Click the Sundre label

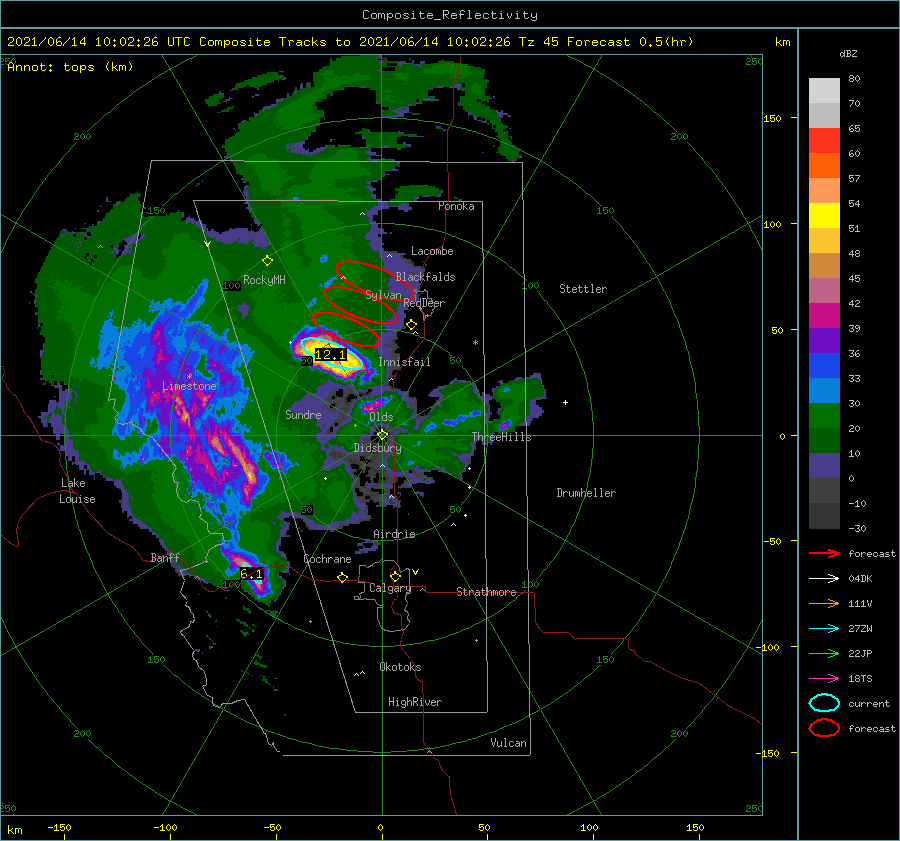[x=303, y=414]
